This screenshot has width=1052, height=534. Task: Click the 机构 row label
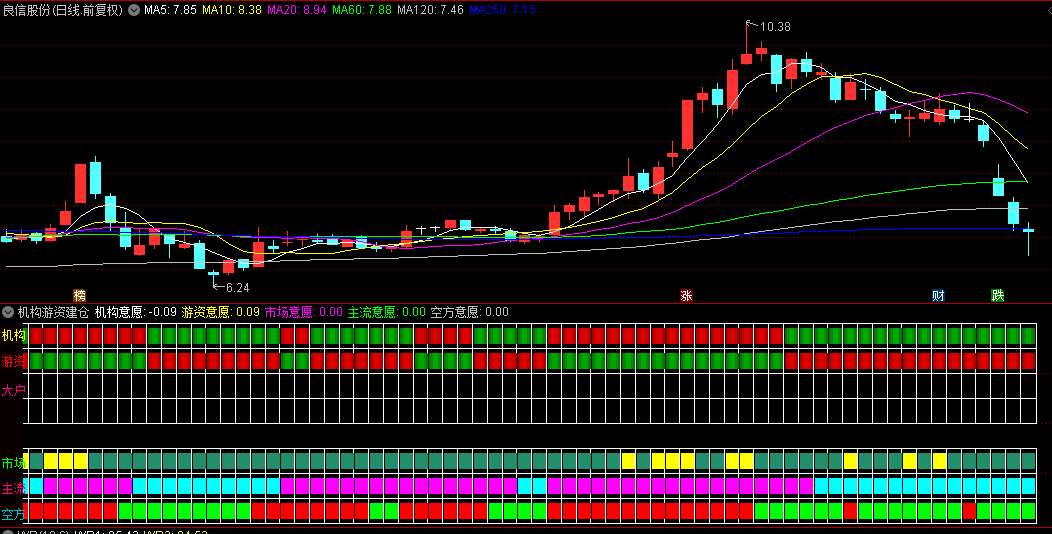tap(13, 335)
